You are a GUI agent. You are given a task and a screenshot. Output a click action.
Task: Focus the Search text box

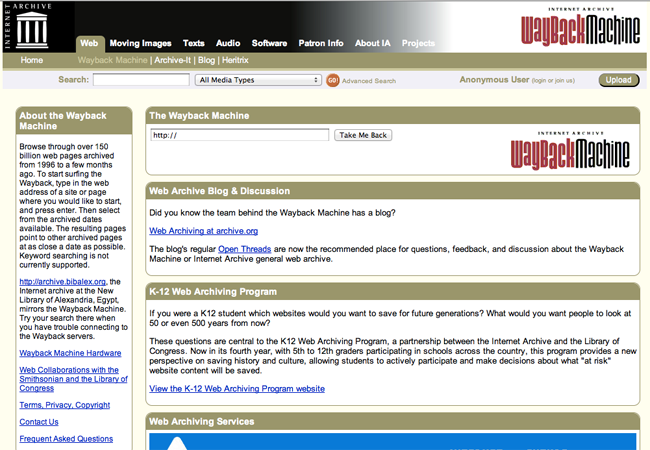[x=141, y=80]
